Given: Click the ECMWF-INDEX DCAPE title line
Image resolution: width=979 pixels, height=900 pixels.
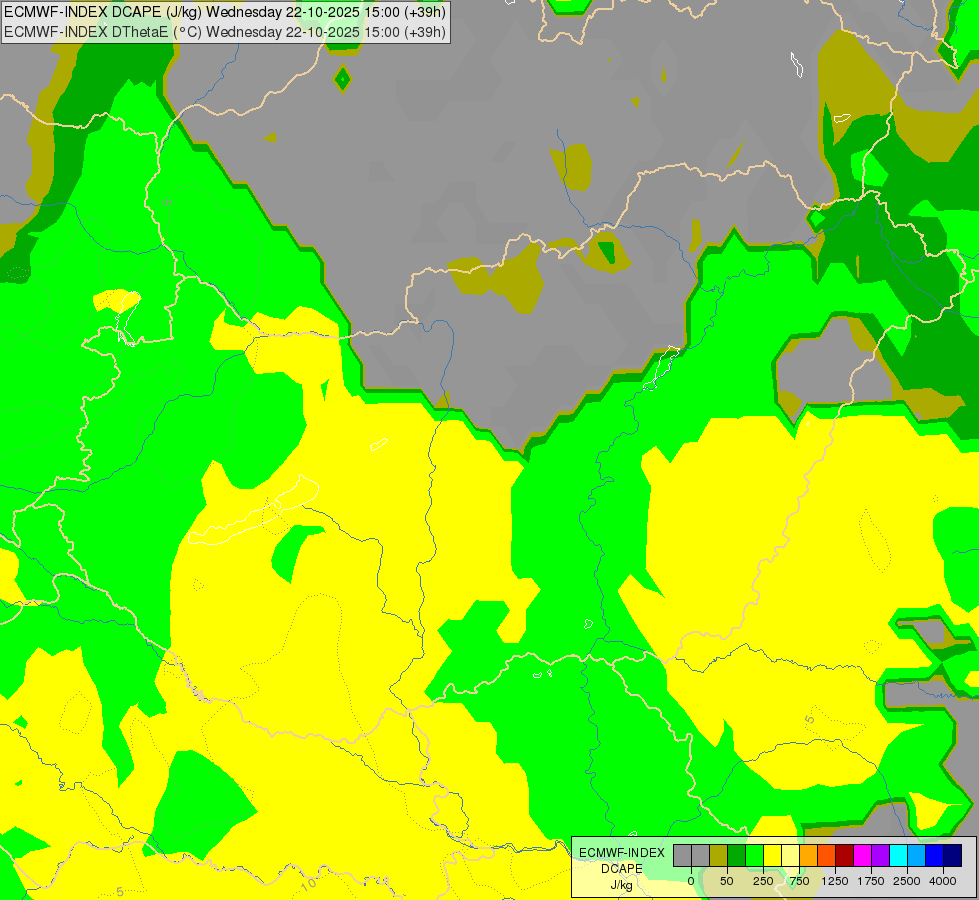Looking at the screenshot, I should [x=225, y=13].
